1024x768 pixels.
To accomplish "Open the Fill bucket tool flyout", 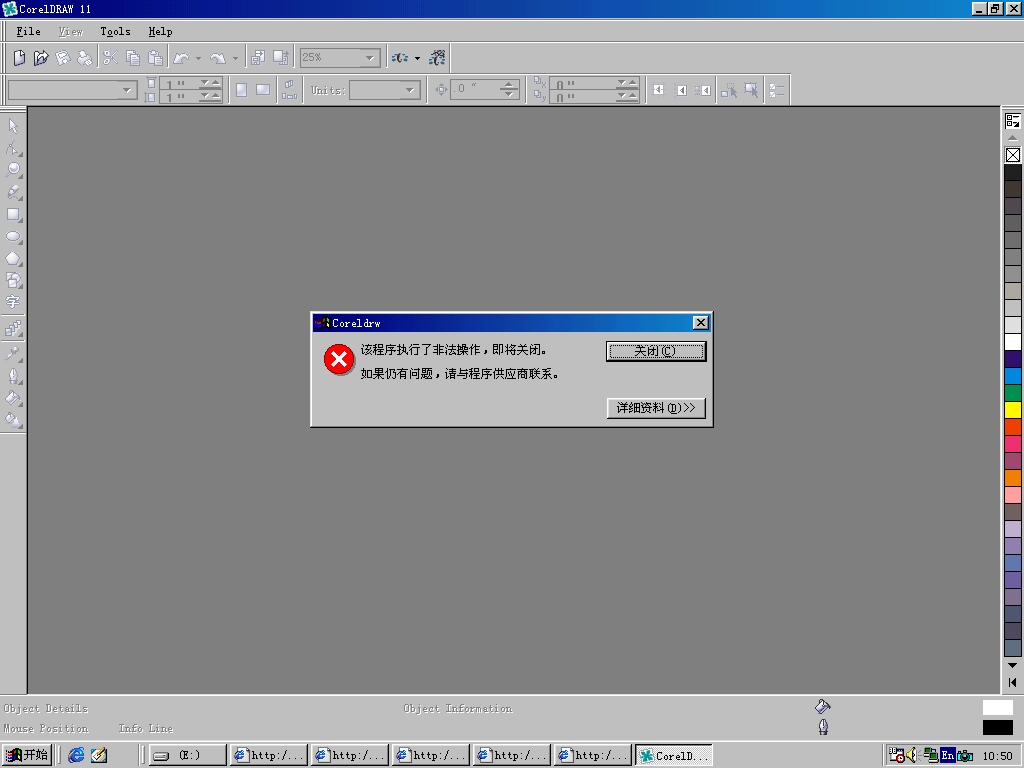I will 13,398.
